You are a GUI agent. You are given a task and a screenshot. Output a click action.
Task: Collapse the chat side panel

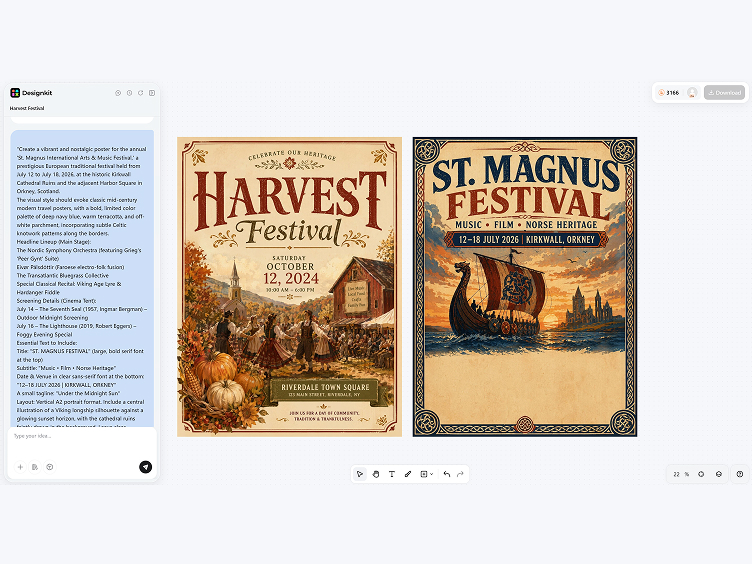tap(152, 93)
